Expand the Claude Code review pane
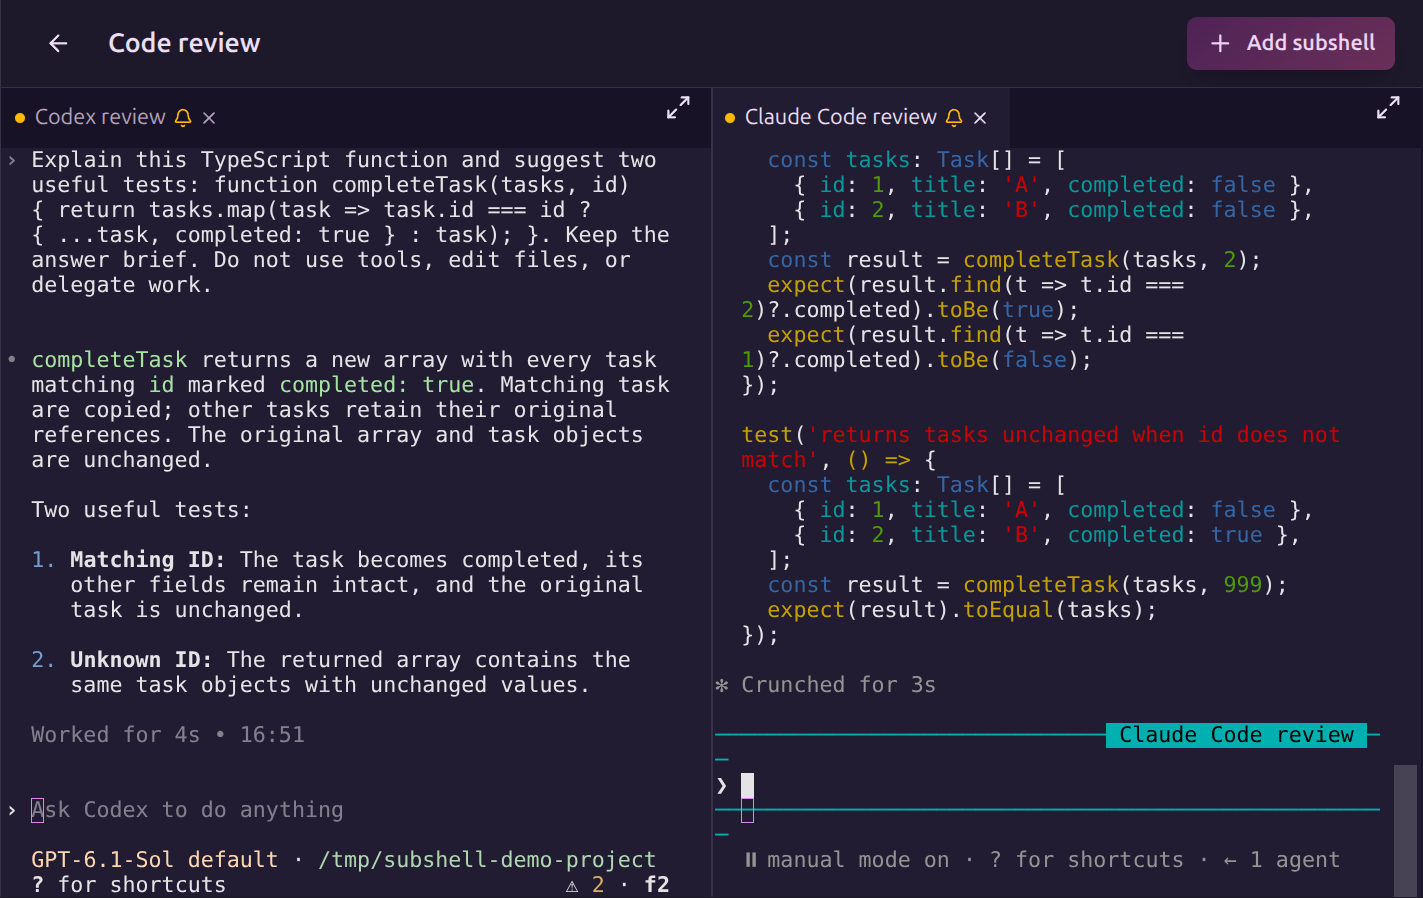This screenshot has height=898, width=1423. click(1388, 108)
